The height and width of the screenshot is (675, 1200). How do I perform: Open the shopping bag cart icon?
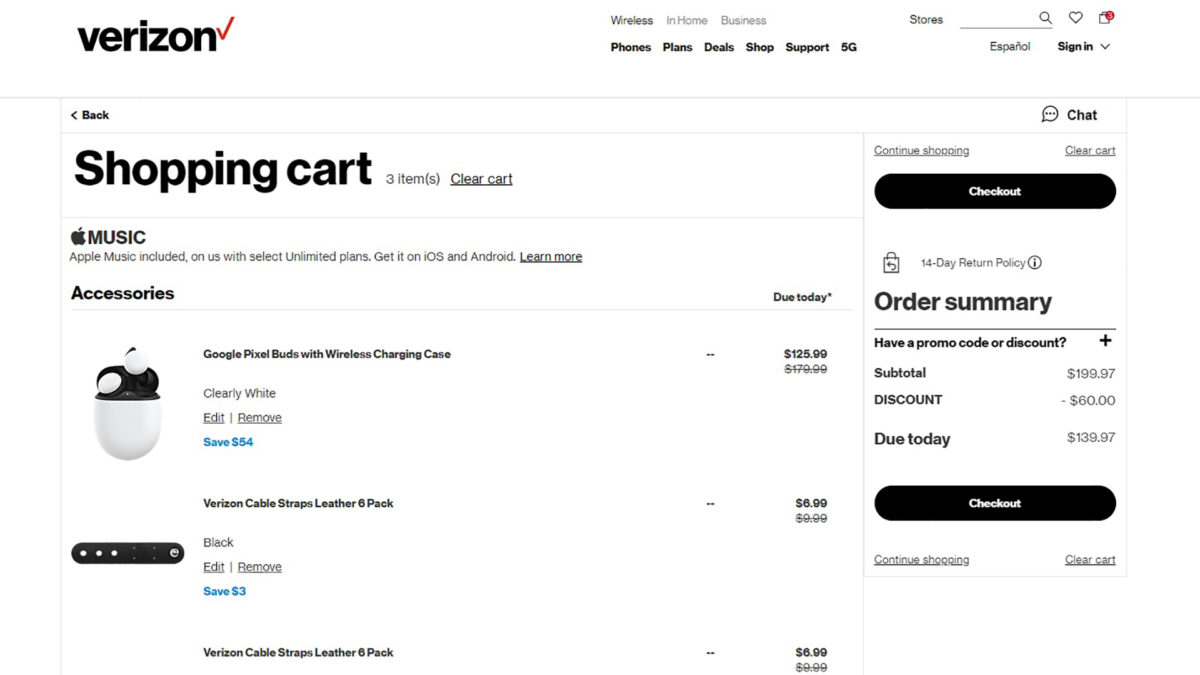(1105, 18)
